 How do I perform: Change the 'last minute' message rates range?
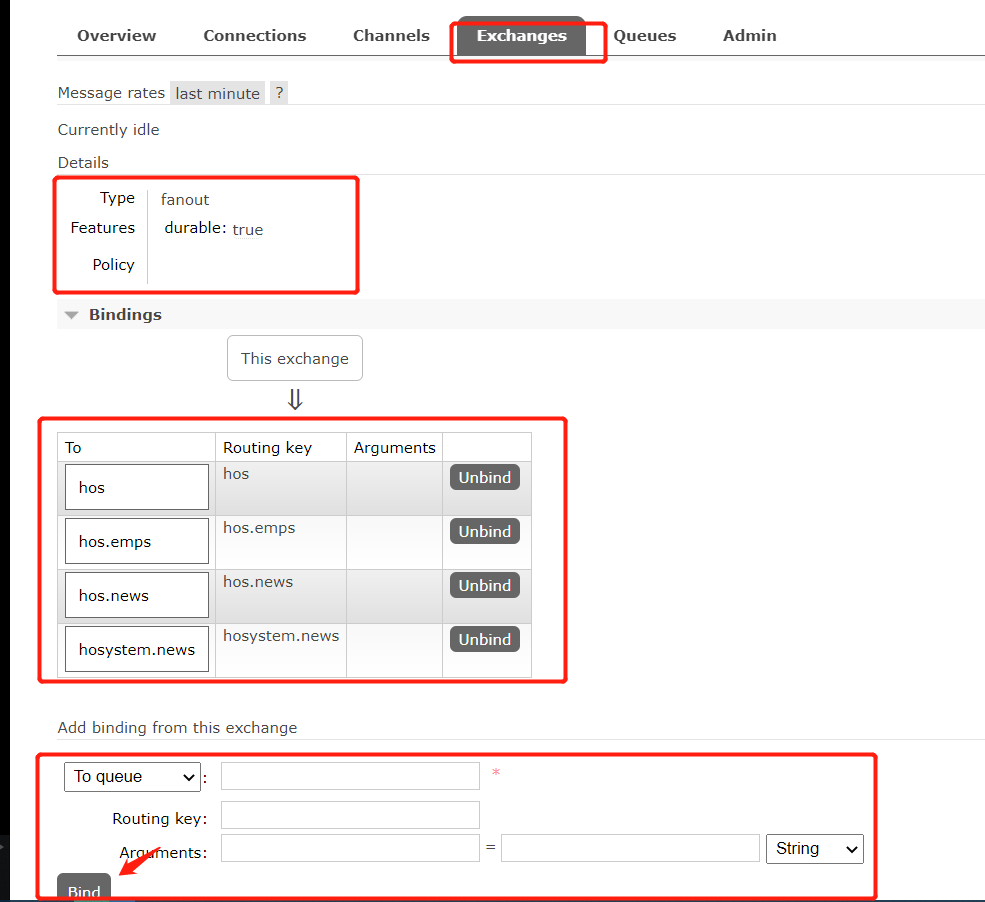click(217, 93)
